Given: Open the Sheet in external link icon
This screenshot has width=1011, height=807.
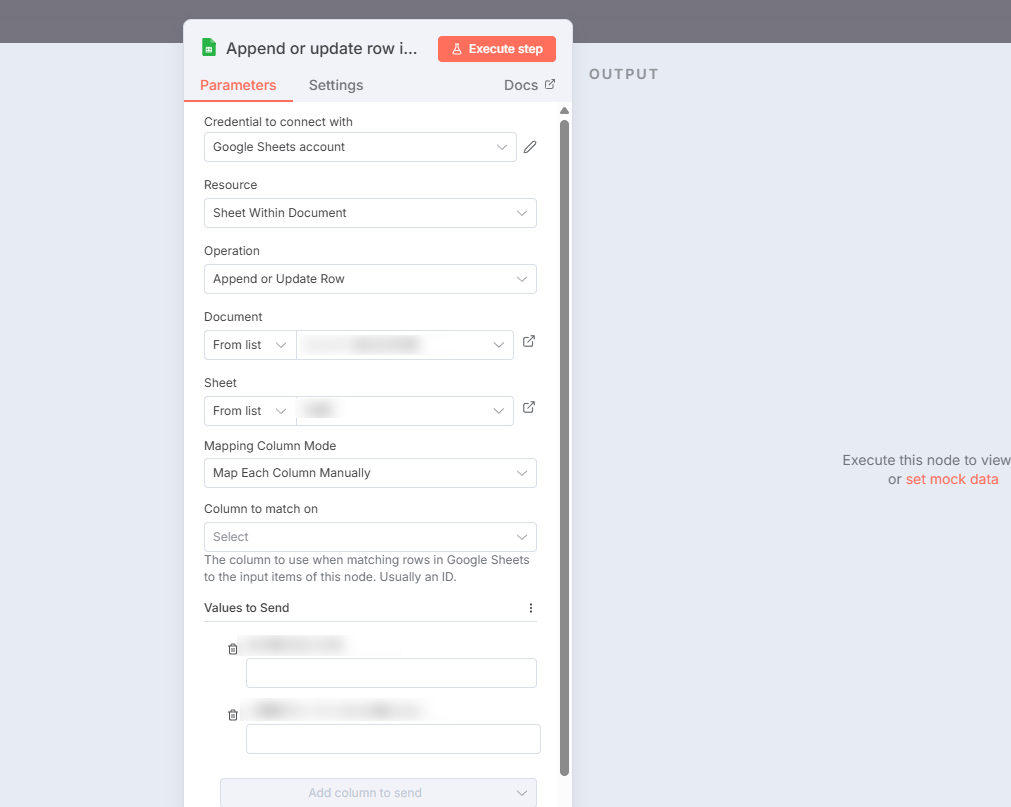Looking at the screenshot, I should pyautogui.click(x=529, y=408).
